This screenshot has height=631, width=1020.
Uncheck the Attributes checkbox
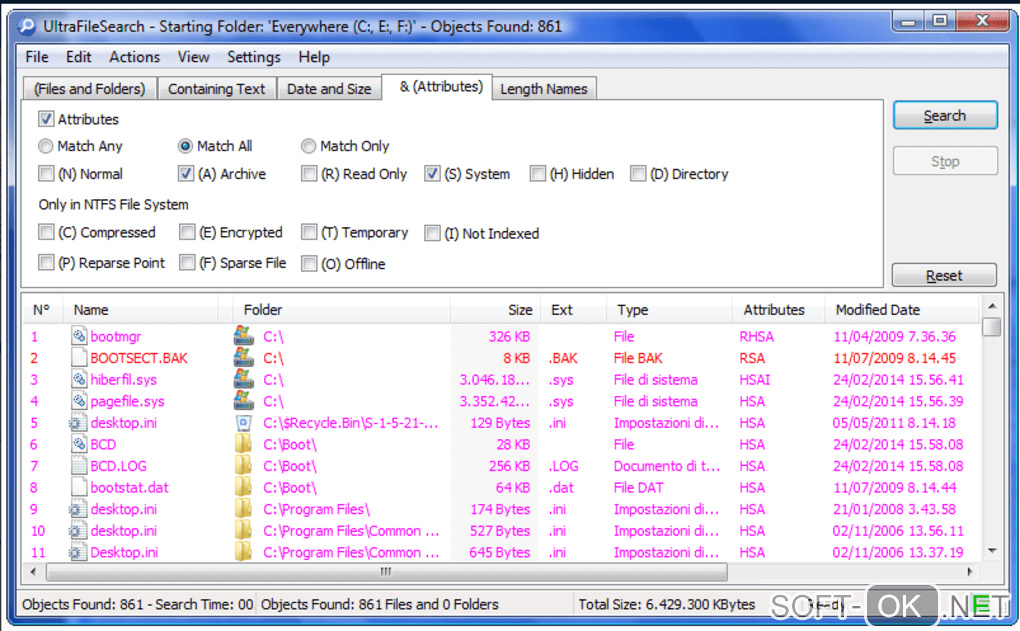(46, 119)
